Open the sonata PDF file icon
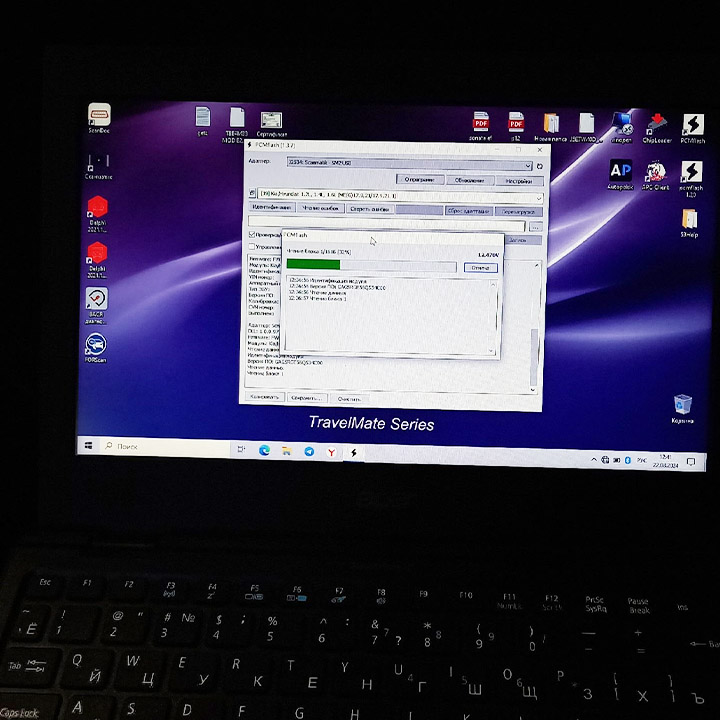Screen dimensions: 720x720 [x=481, y=126]
